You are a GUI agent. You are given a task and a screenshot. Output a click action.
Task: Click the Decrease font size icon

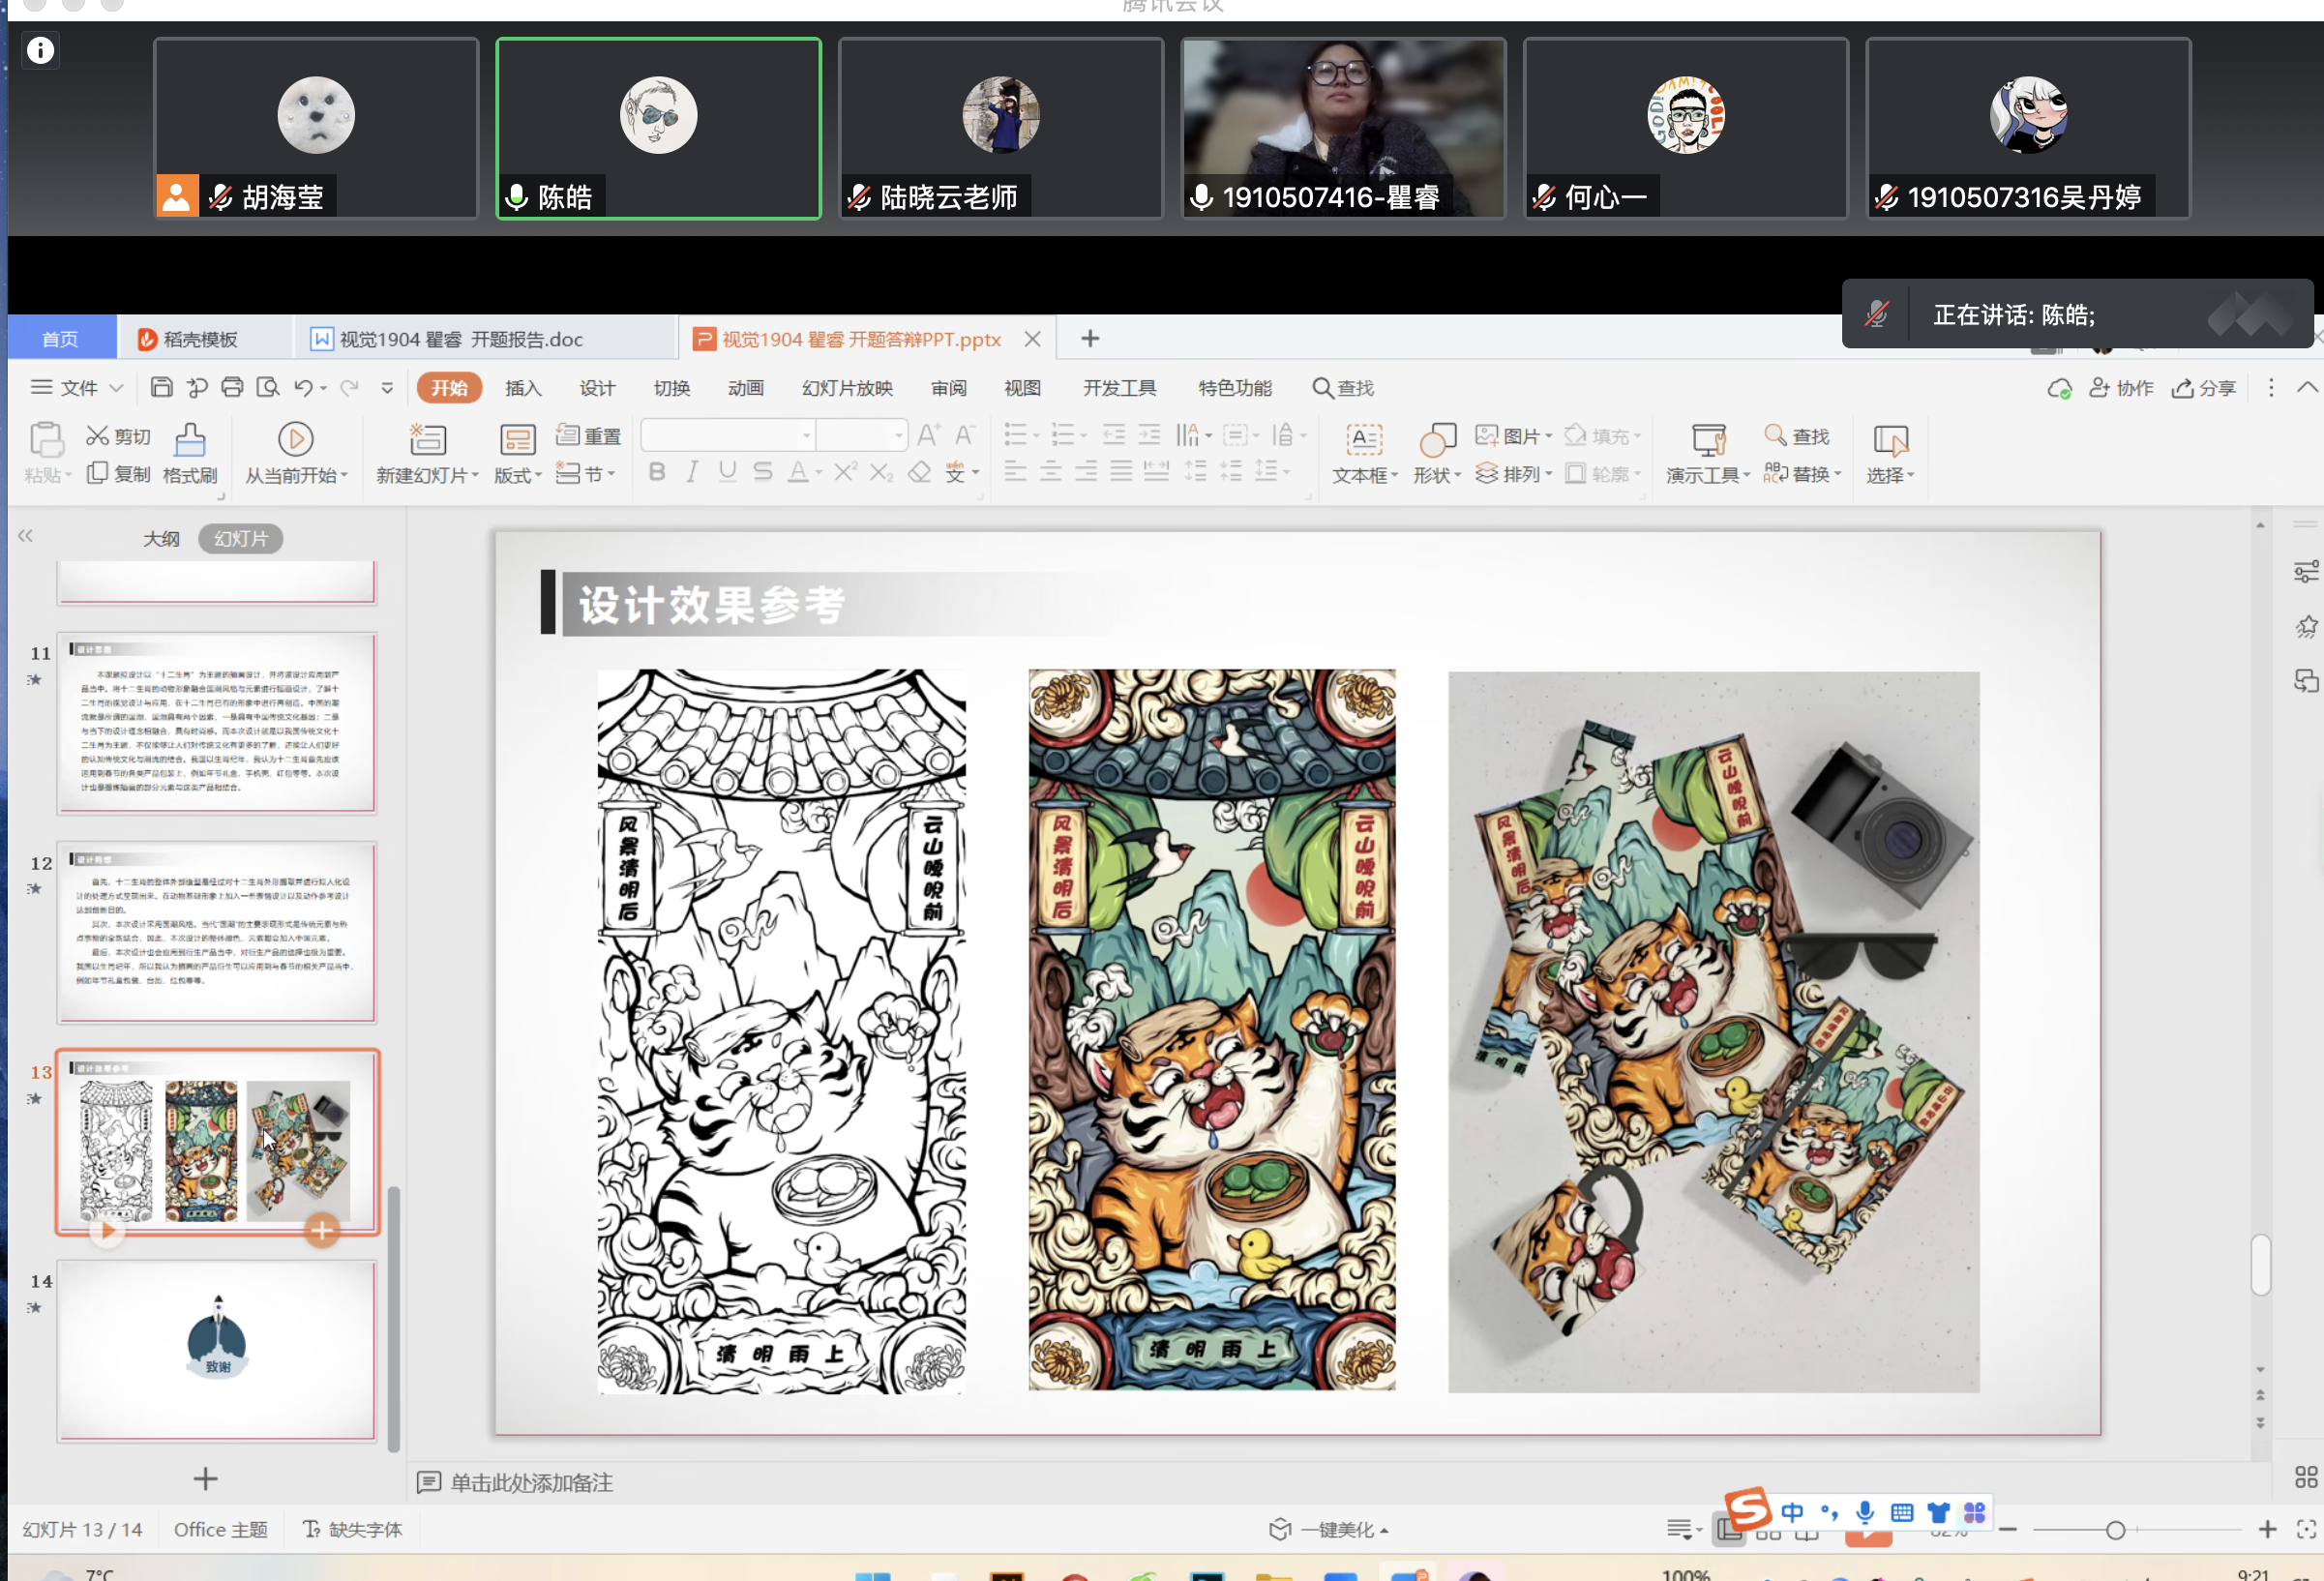(x=965, y=435)
